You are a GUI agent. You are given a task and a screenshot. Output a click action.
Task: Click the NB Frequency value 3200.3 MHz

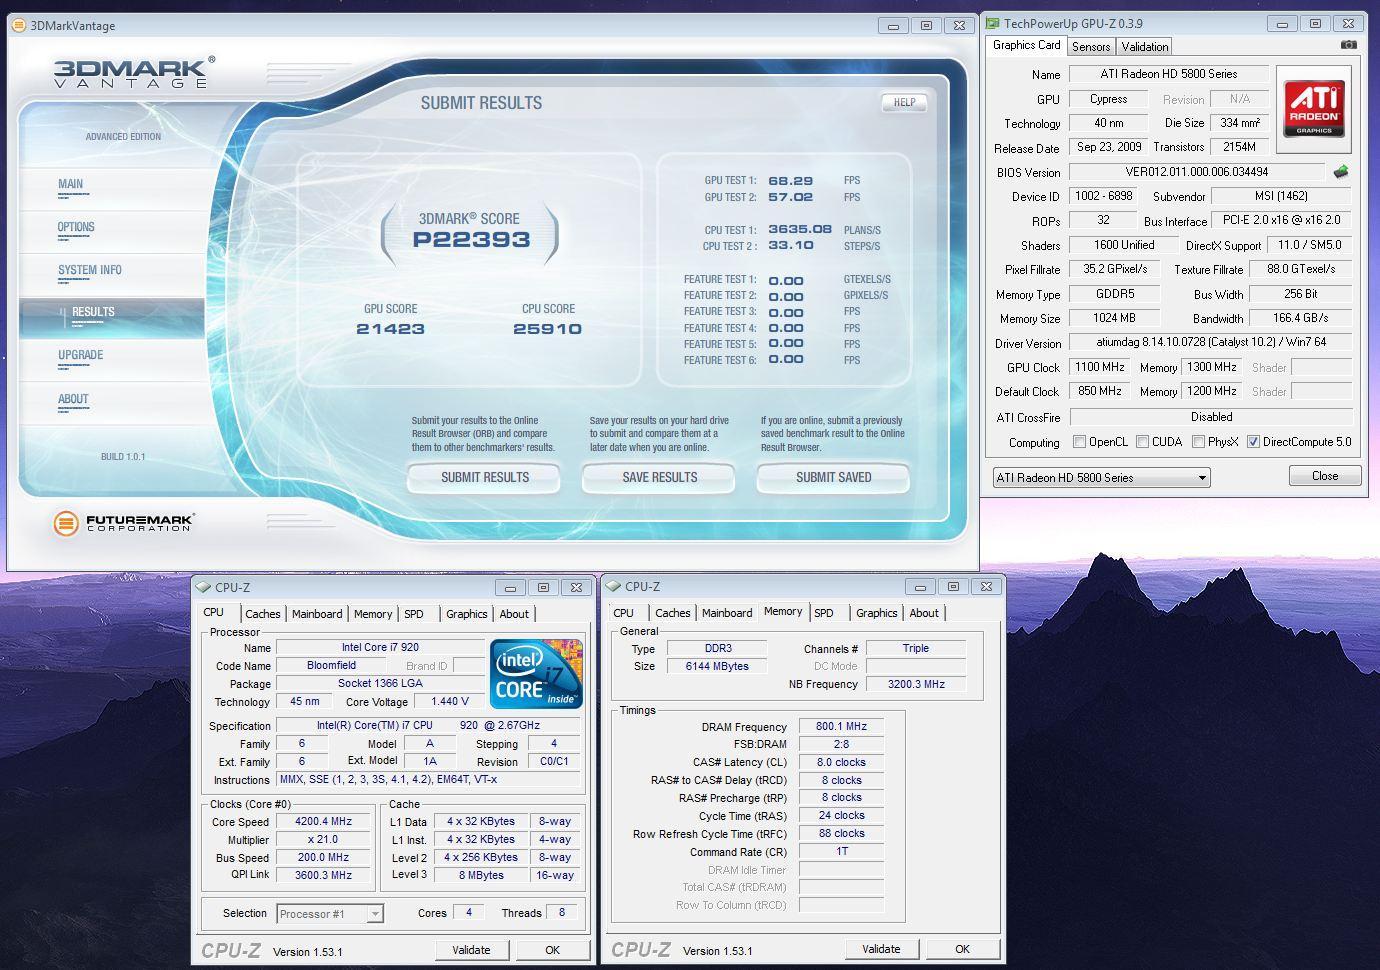[916, 685]
